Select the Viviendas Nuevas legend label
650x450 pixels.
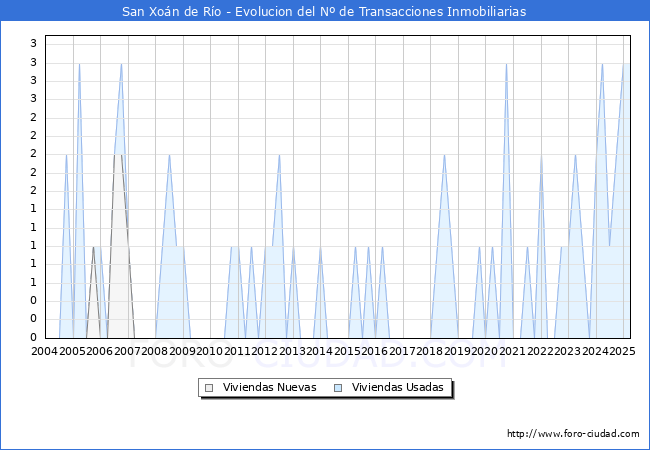pyautogui.click(x=269, y=387)
